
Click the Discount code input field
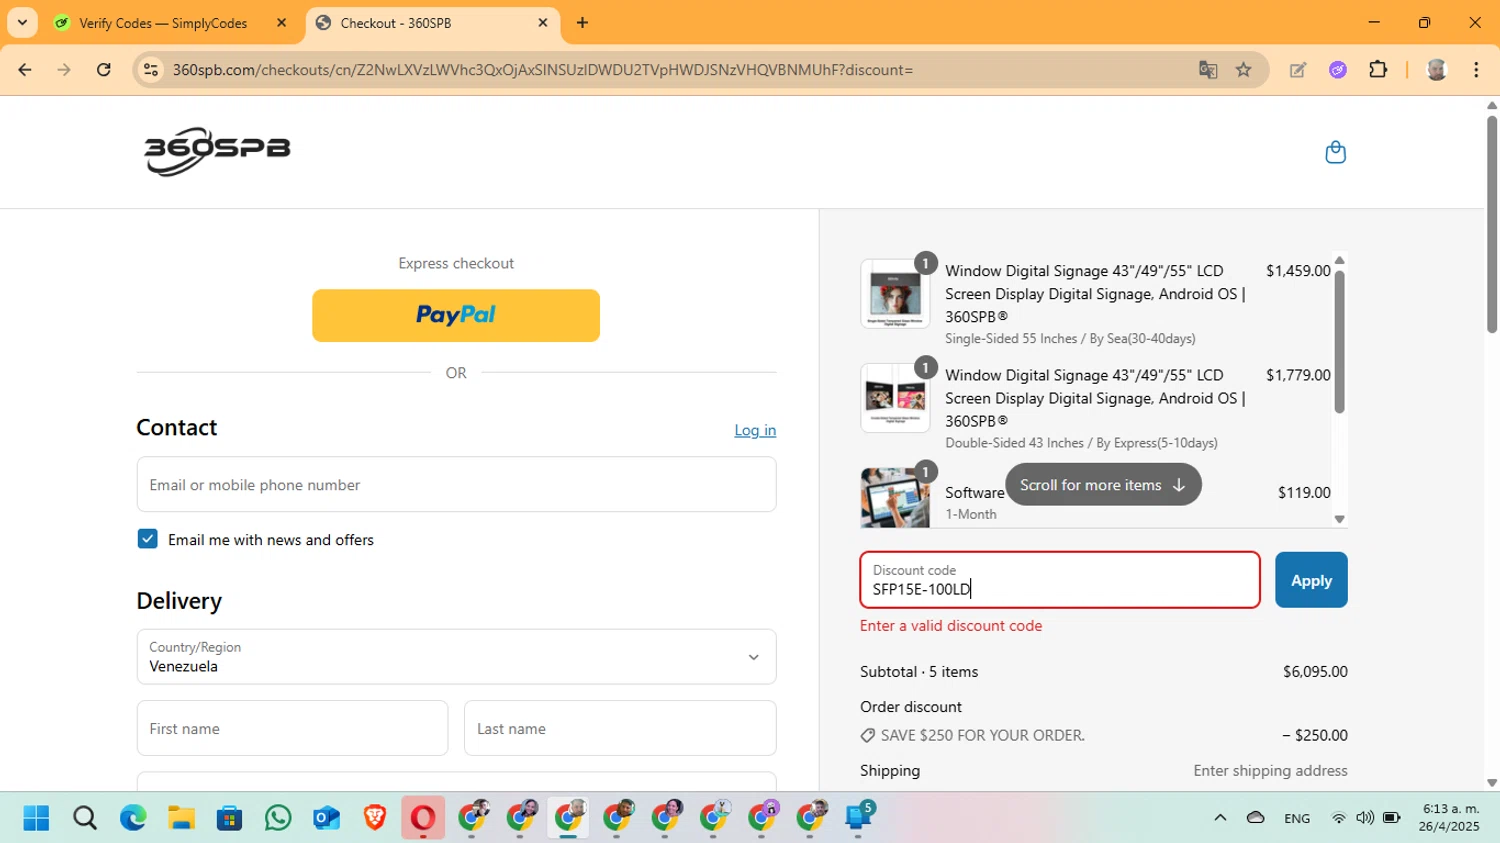pyautogui.click(x=1060, y=580)
